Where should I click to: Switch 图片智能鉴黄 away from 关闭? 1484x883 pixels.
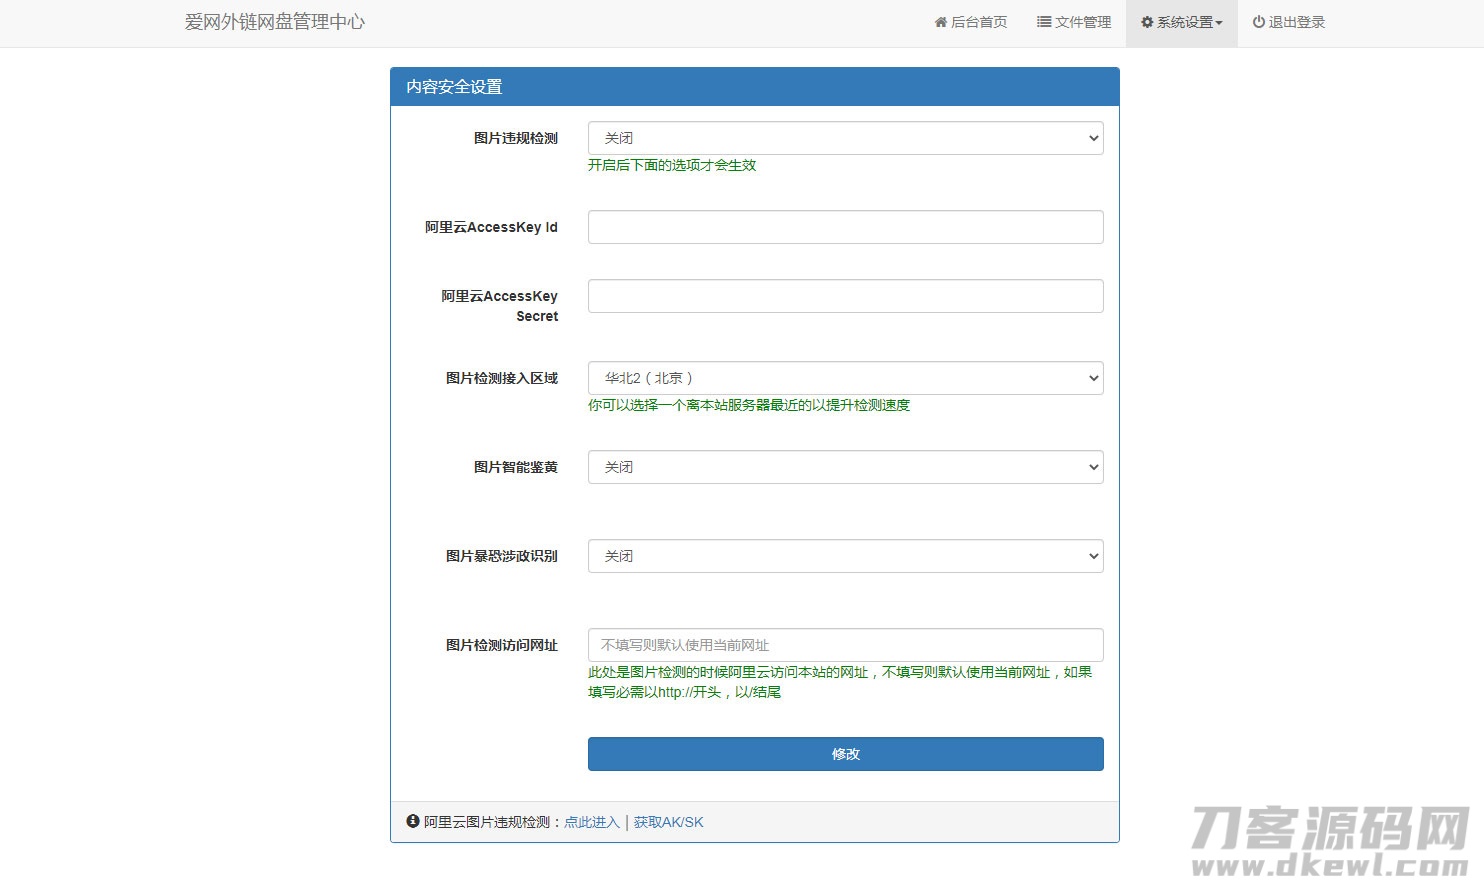(x=845, y=467)
